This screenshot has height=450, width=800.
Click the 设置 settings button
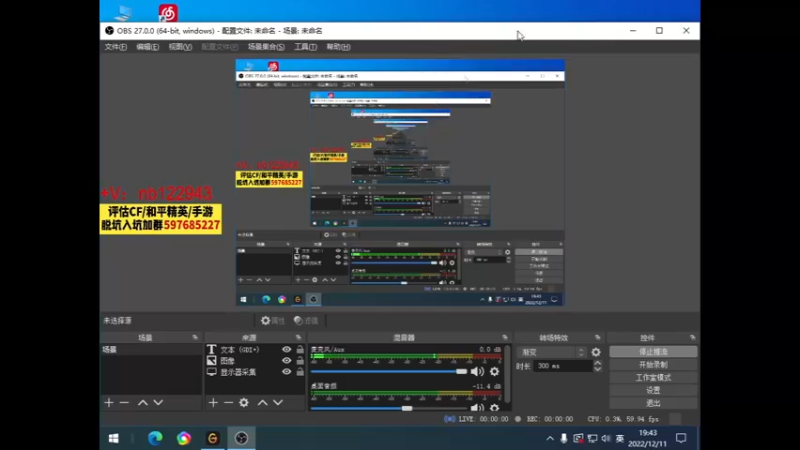[x=653, y=390]
